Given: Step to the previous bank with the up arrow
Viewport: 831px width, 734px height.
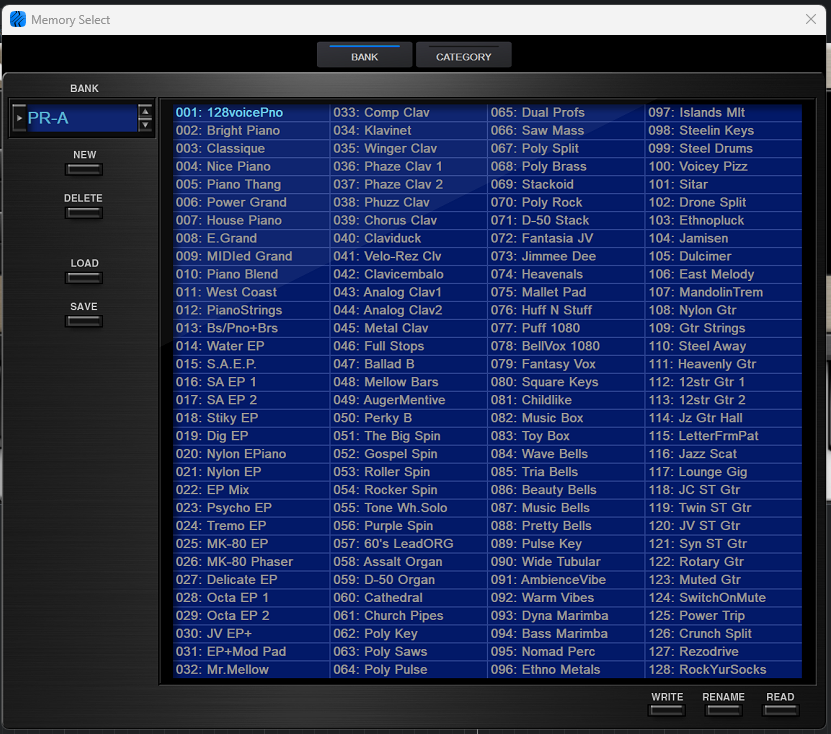Looking at the screenshot, I should (145, 111).
